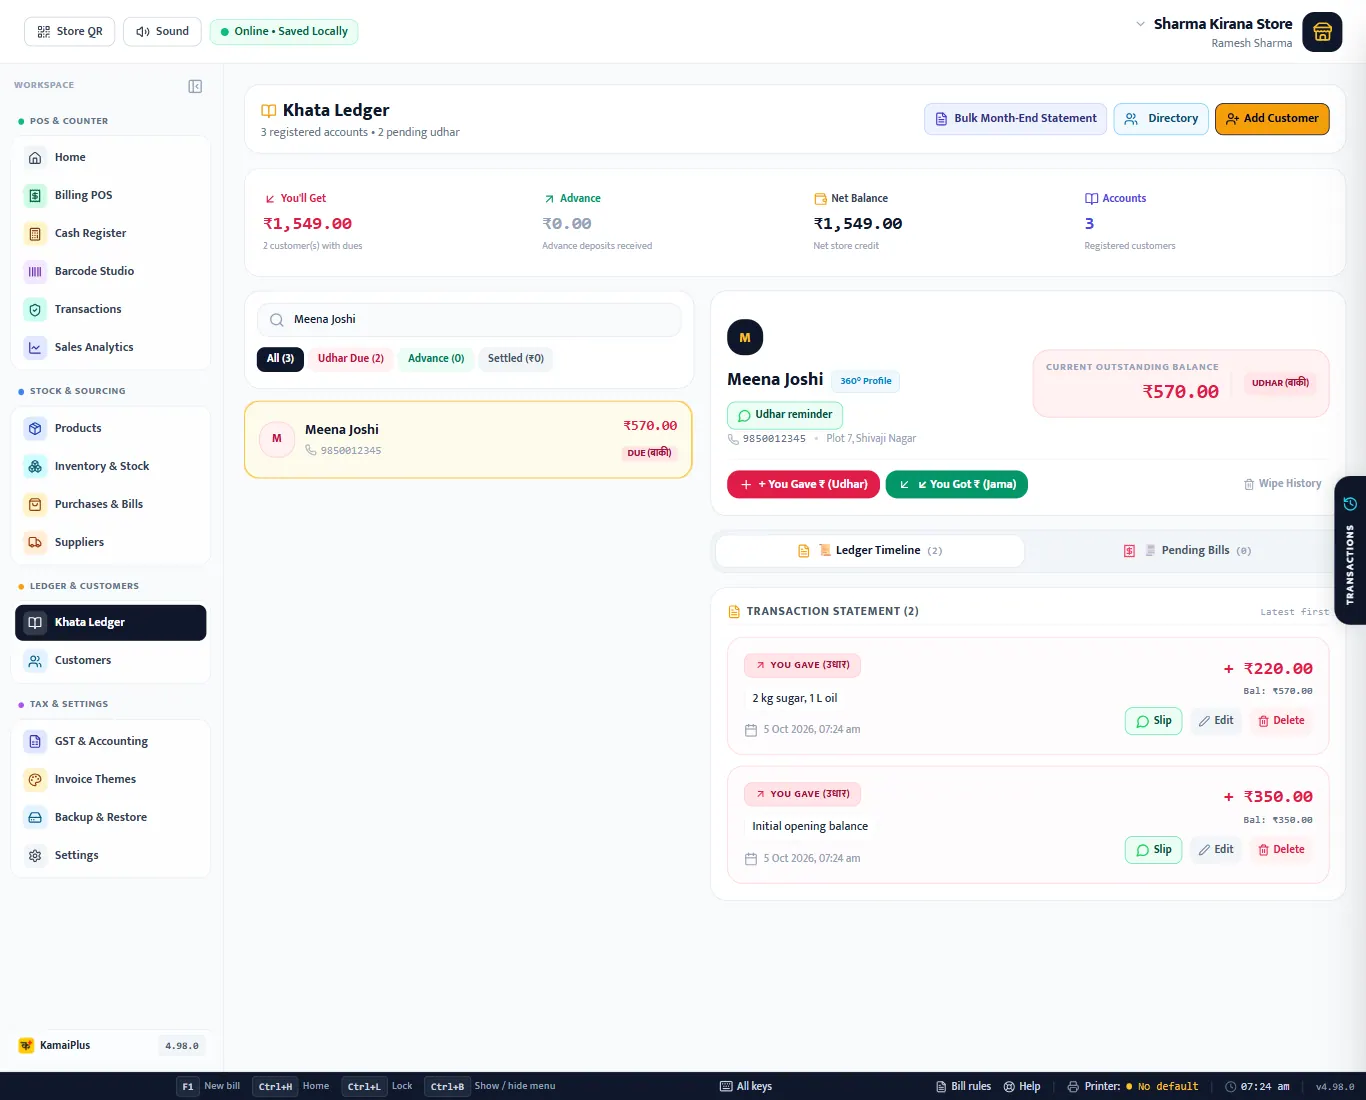Open the Products box icon

35,428
